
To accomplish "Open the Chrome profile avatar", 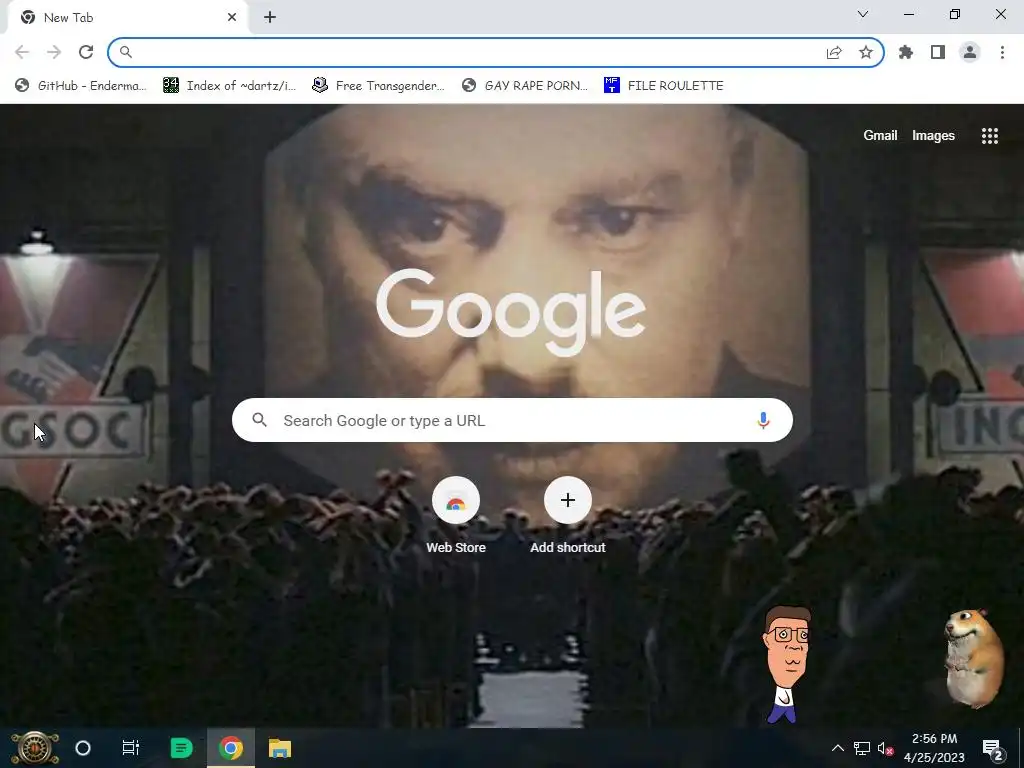I will 970,52.
